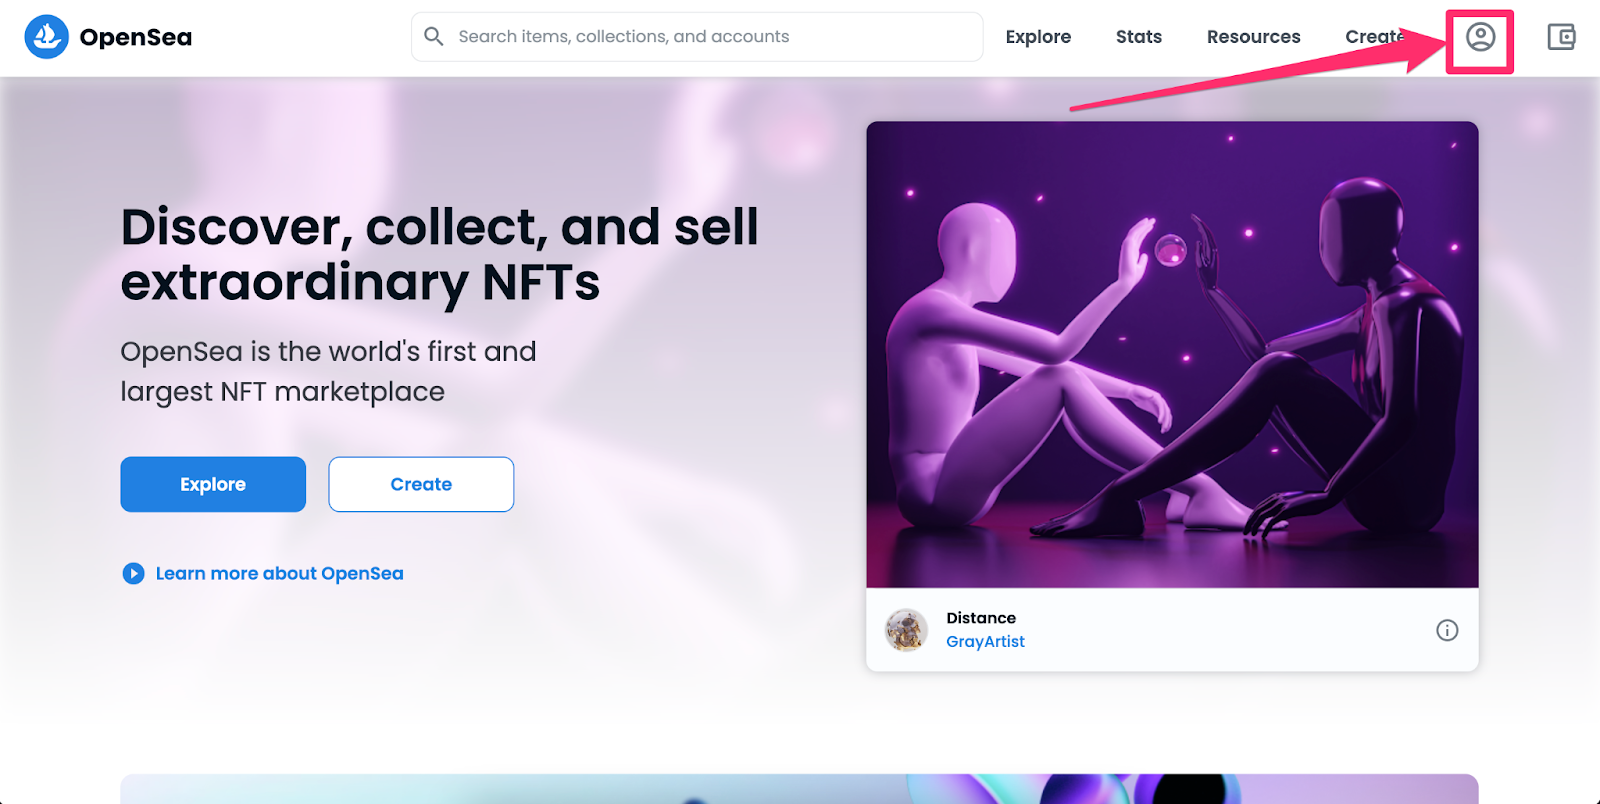Click the blue Explore button
The width and height of the screenshot is (1600, 804).
click(212, 484)
